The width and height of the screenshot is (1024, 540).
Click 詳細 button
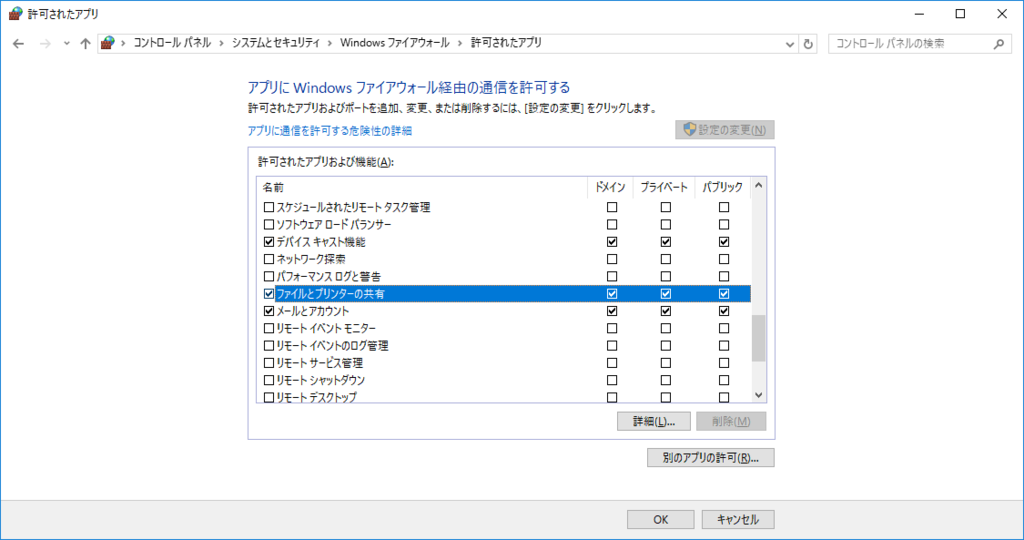coord(654,421)
